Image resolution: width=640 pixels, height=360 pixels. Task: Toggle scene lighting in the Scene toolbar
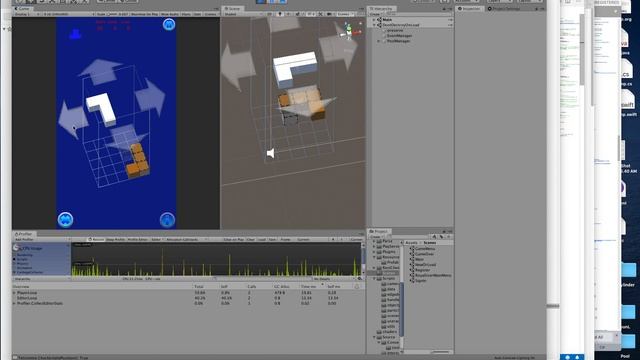pyautogui.click(x=280, y=14)
